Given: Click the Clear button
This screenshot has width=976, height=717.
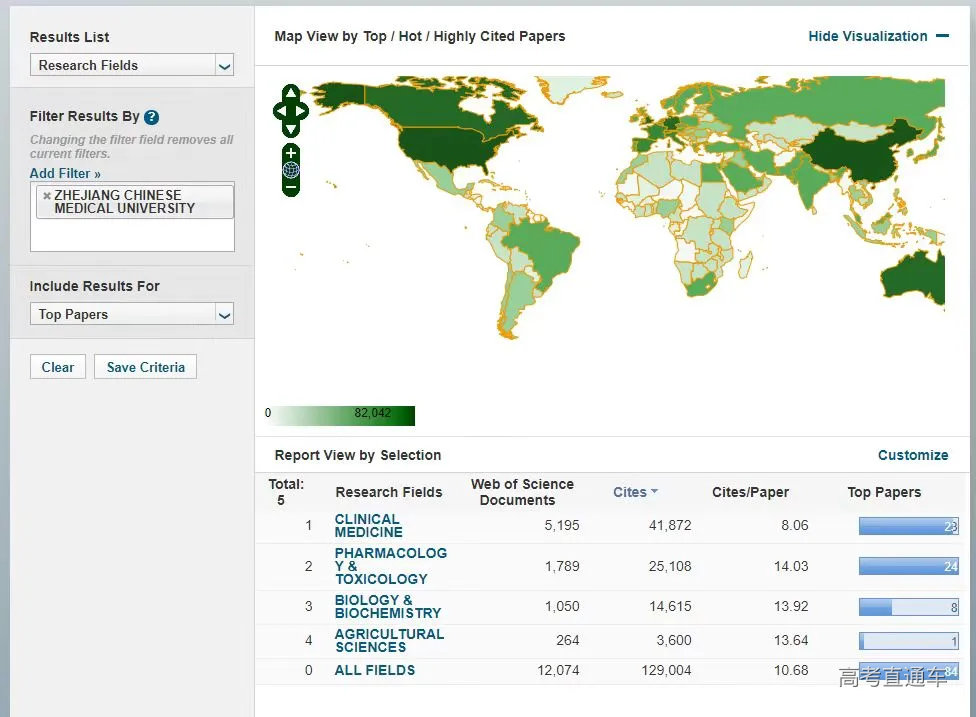Looking at the screenshot, I should click(58, 367).
